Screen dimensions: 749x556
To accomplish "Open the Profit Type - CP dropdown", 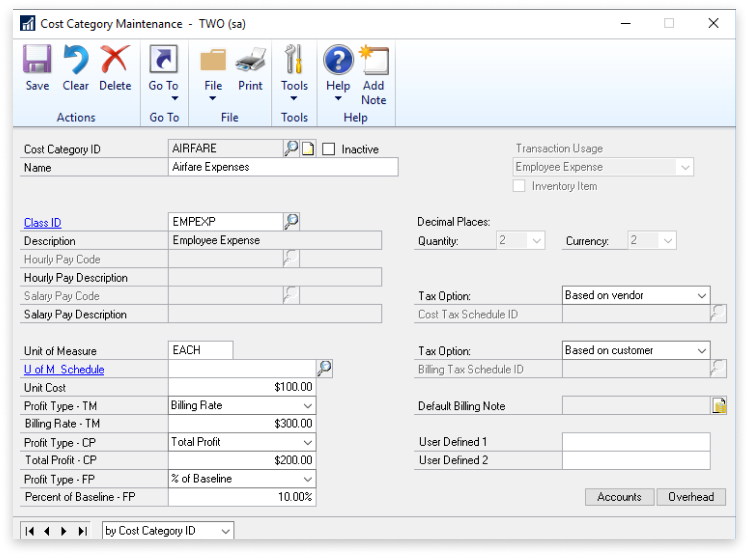I will point(308,442).
